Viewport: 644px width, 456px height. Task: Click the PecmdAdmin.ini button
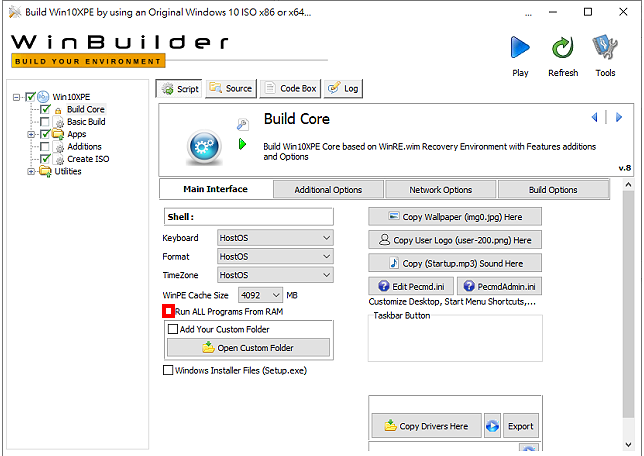pos(499,286)
